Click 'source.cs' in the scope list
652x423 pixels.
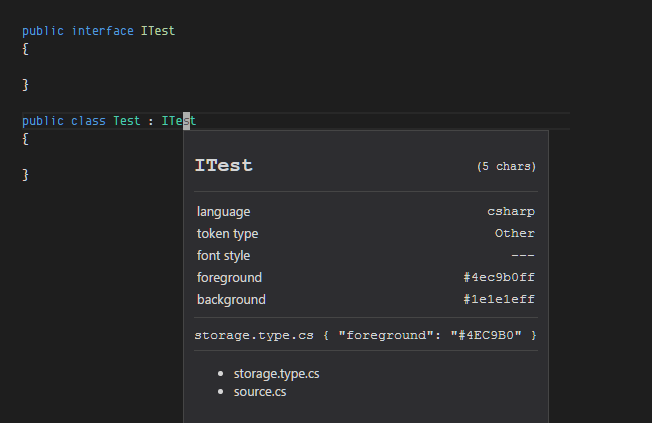click(260, 392)
